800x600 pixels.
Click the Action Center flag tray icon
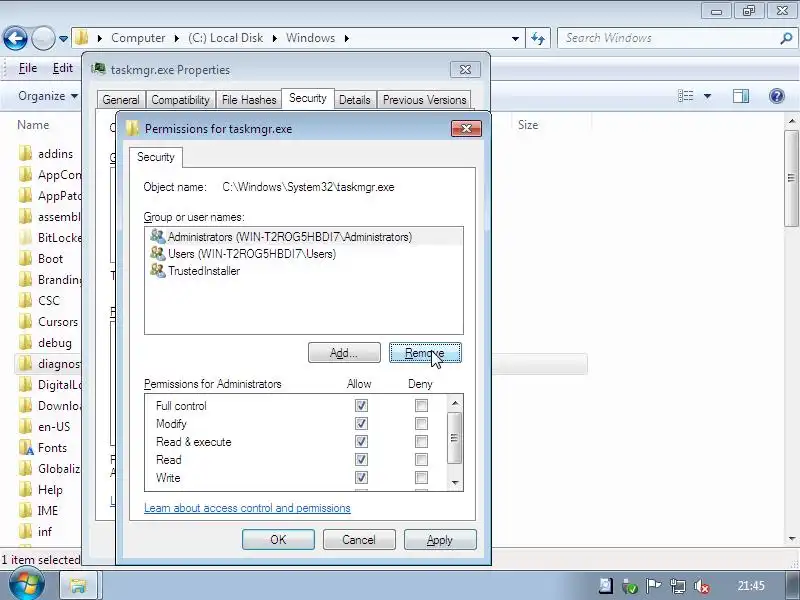654,586
